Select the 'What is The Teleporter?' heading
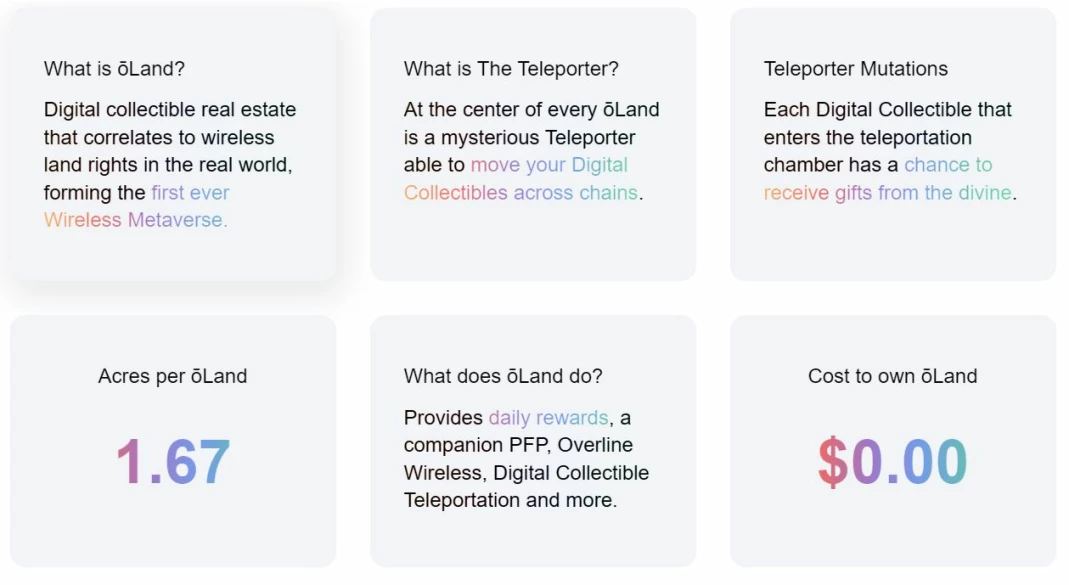The height and width of the screenshot is (585, 1069). point(511,69)
